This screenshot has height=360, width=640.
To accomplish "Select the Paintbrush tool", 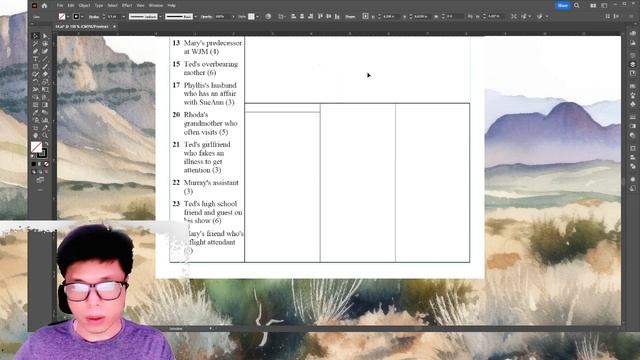I will 45,66.
